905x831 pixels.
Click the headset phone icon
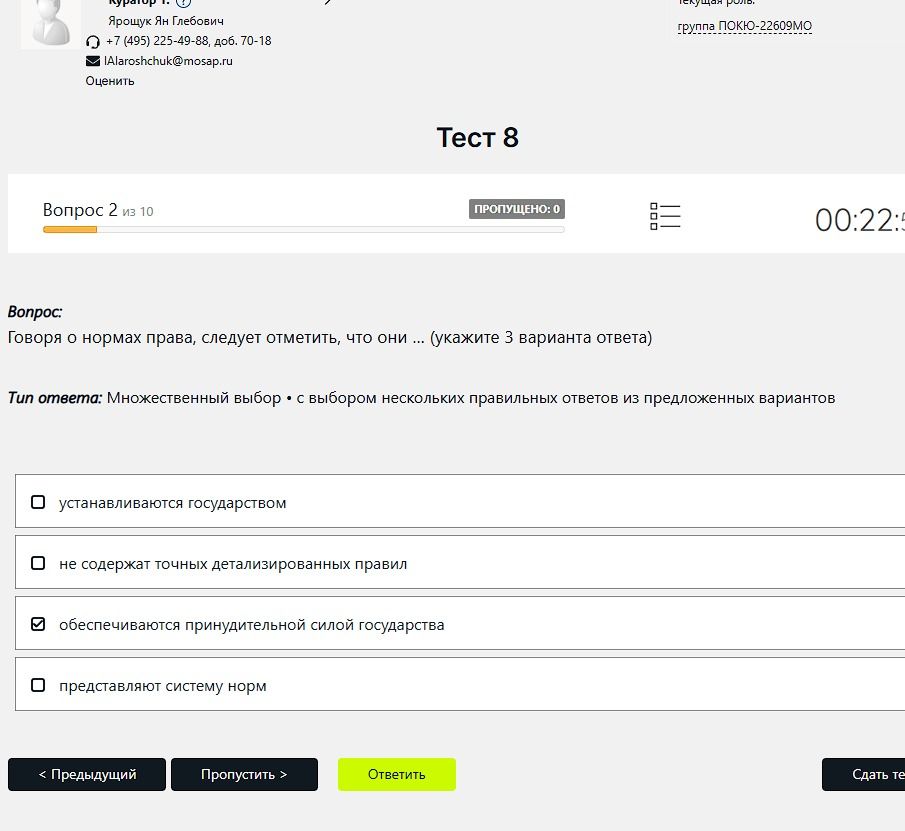click(x=93, y=42)
